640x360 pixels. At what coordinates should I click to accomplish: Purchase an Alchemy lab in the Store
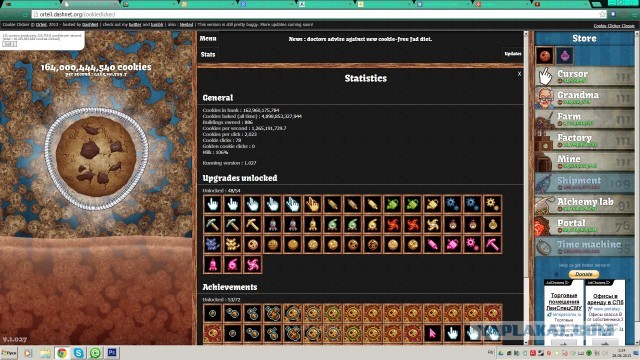pos(584,204)
